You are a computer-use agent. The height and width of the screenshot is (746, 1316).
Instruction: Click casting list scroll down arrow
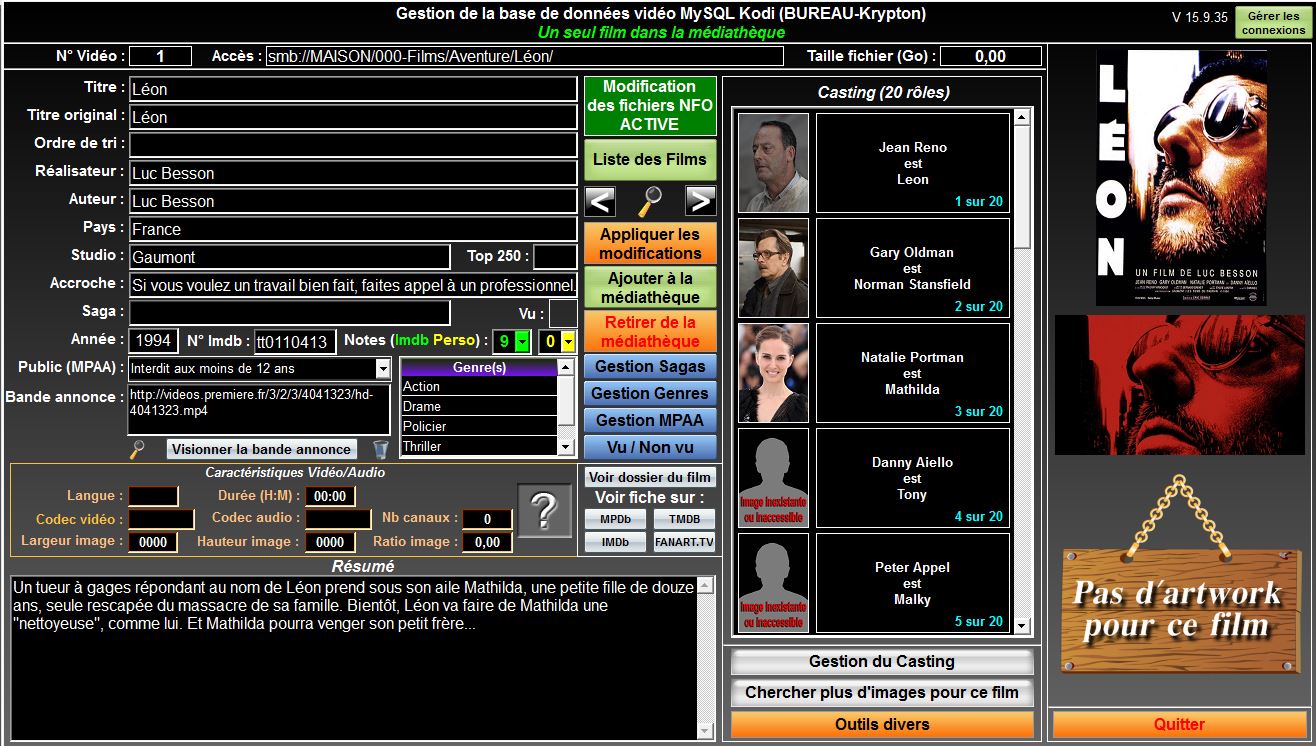[1022, 625]
